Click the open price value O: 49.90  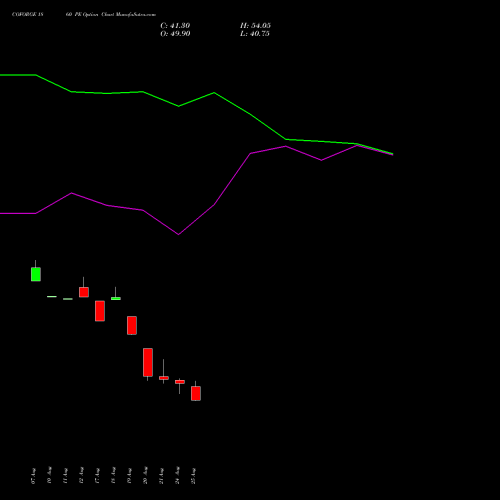click(175, 34)
